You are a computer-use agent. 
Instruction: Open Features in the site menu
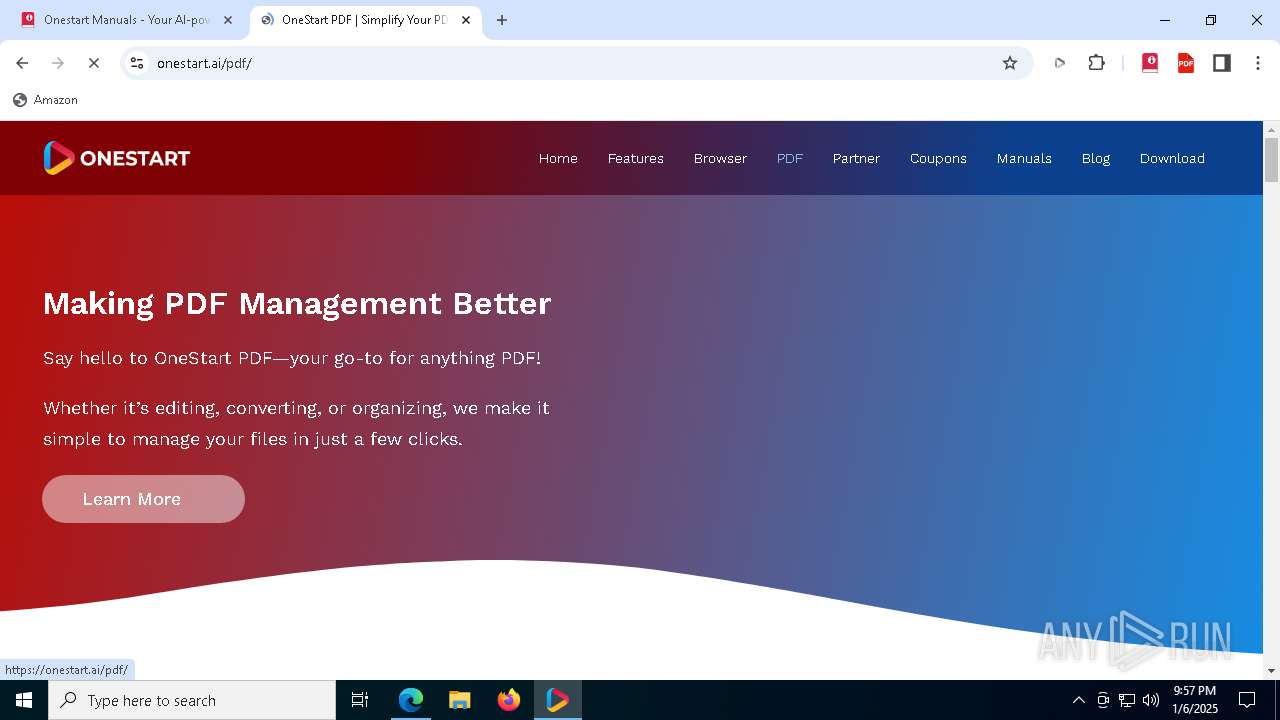(x=636, y=158)
